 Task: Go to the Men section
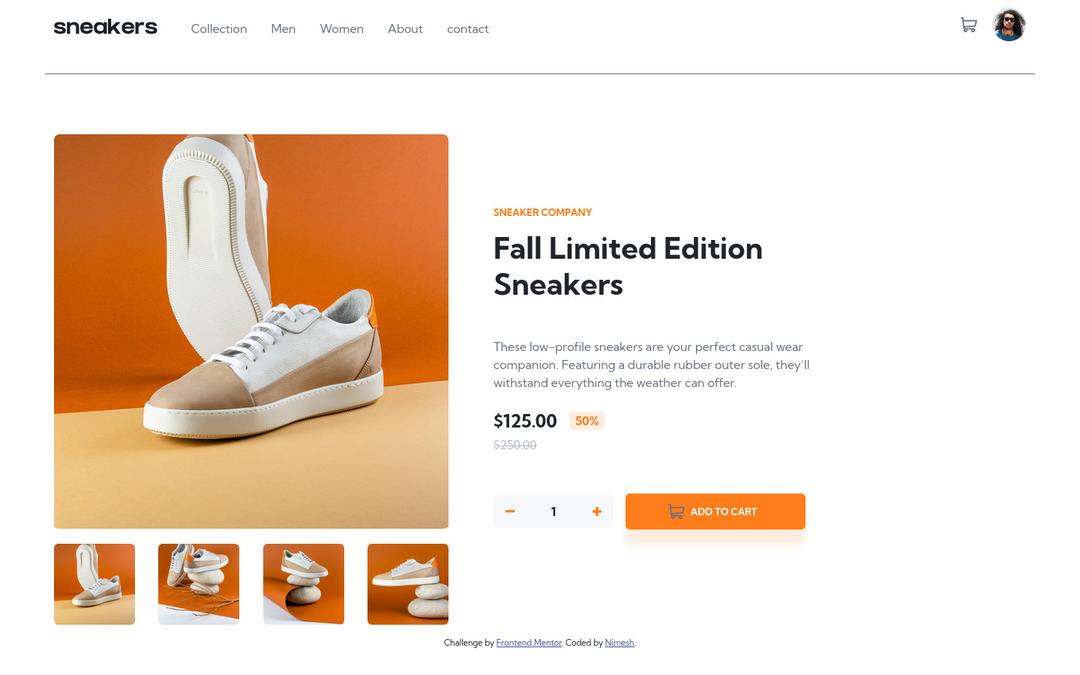[283, 29]
